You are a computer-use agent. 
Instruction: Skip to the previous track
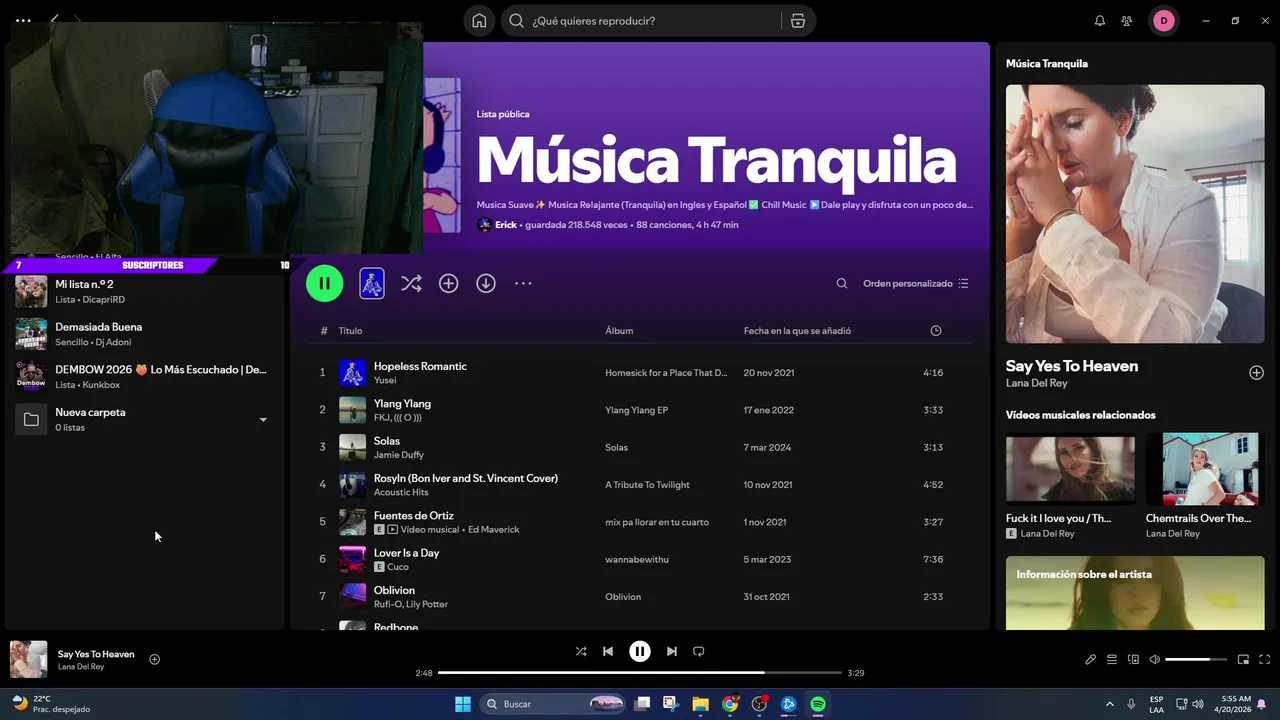click(607, 651)
